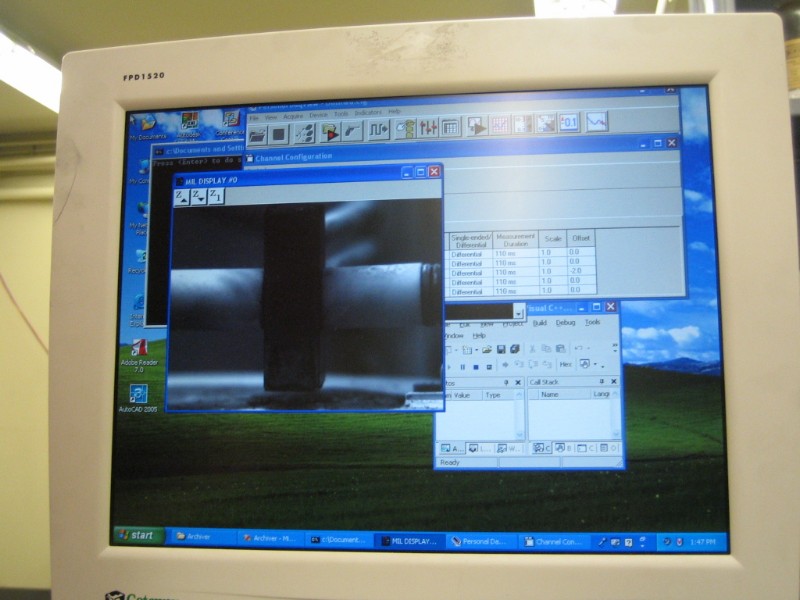Toggle Hex display in Visual C++ debug toolbar
This screenshot has height=600, width=800.
click(x=565, y=364)
